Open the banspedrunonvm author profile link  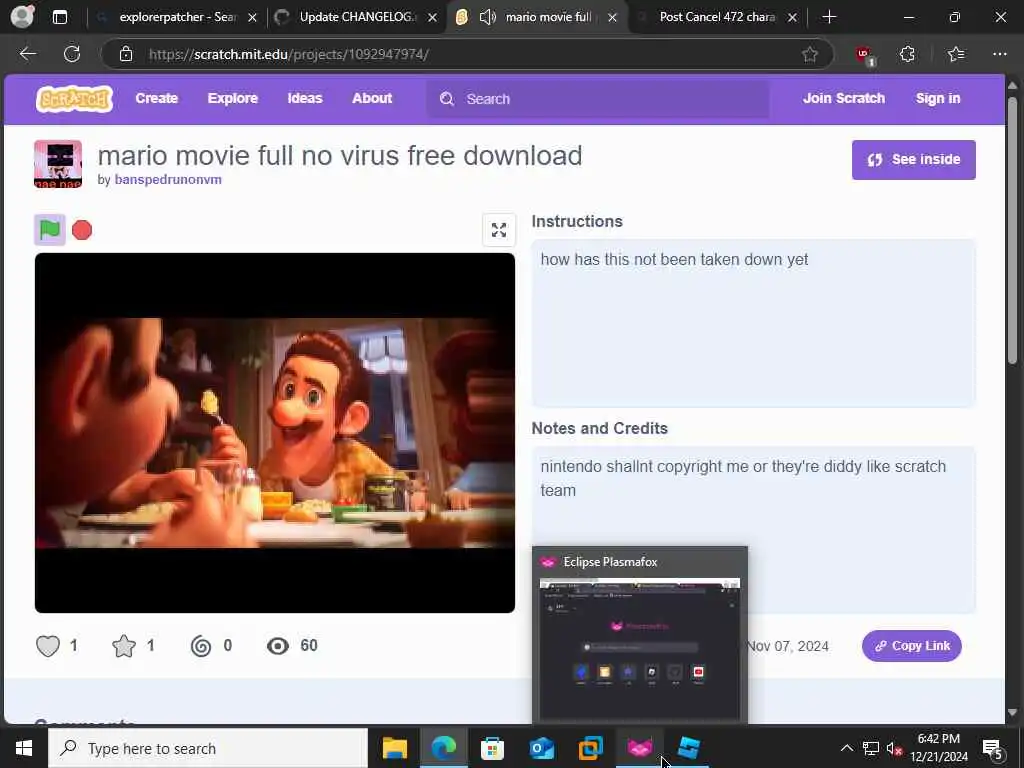pyautogui.click(x=168, y=180)
